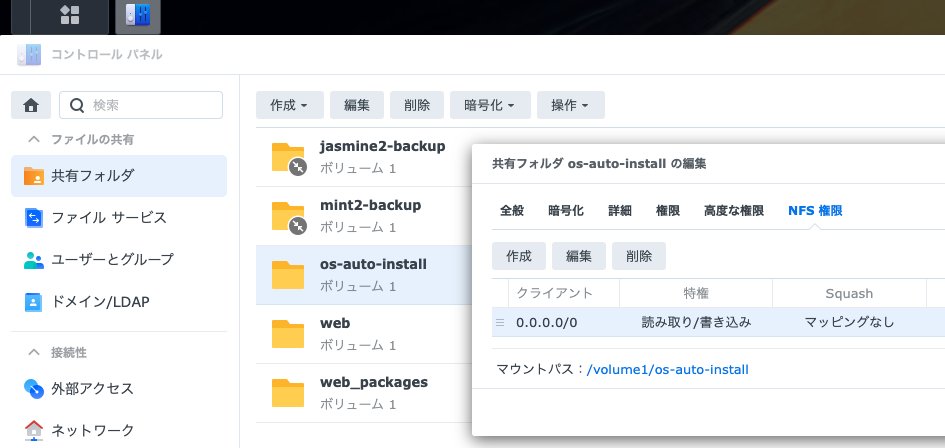Select the Control Panel taskbar icon
Image resolution: width=945 pixels, height=448 pixels.
138,16
